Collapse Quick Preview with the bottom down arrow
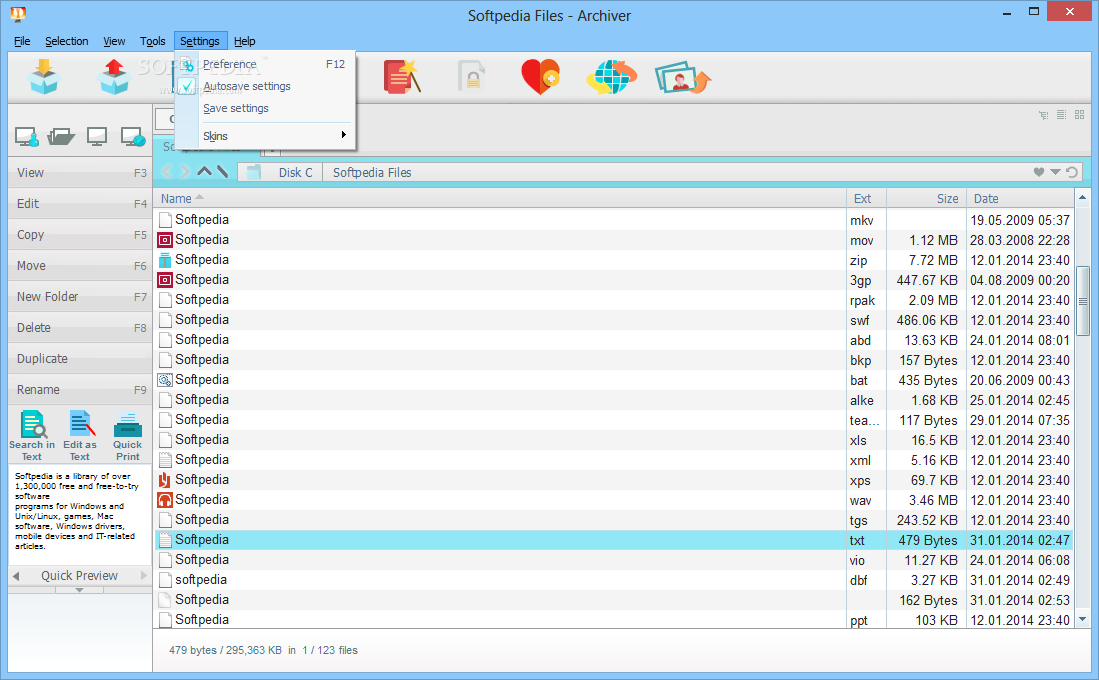 click(79, 590)
